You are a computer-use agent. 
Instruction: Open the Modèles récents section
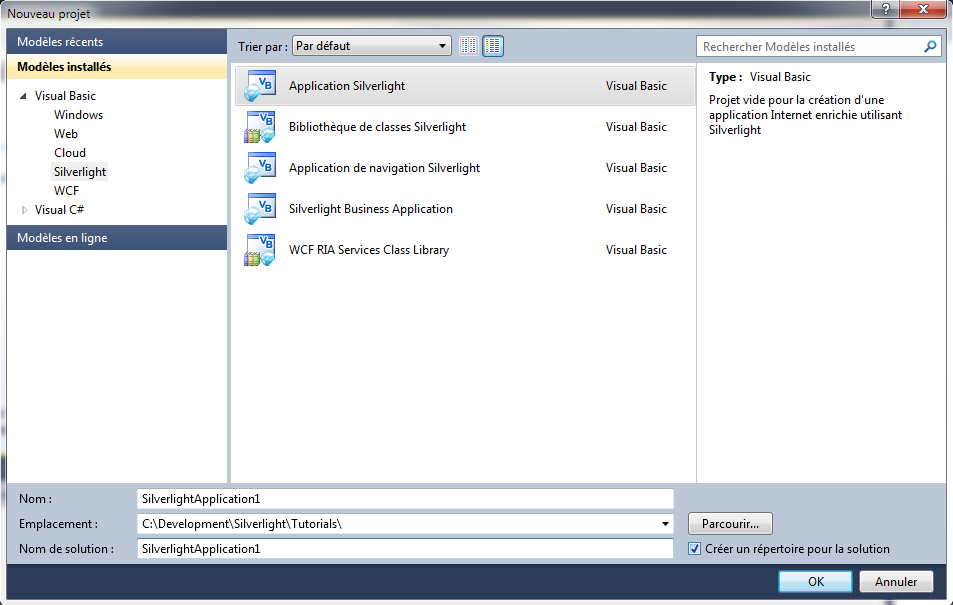(x=117, y=42)
